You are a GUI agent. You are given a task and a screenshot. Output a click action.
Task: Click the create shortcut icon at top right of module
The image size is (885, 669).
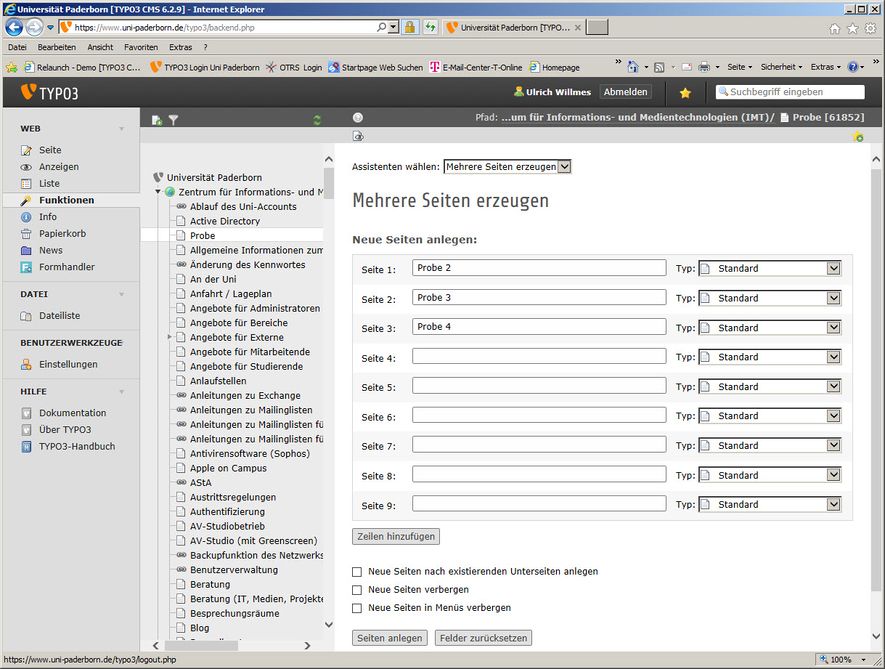858,137
